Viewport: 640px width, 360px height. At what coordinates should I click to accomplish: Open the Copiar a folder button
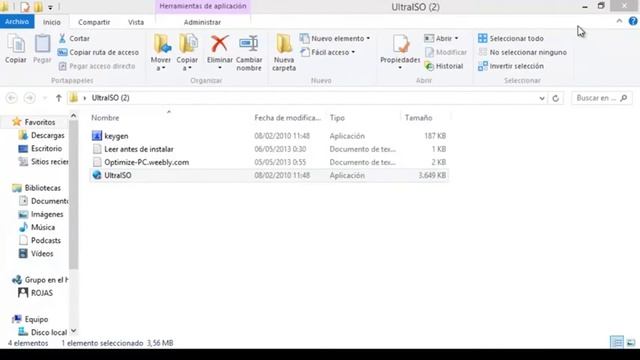(x=187, y=53)
